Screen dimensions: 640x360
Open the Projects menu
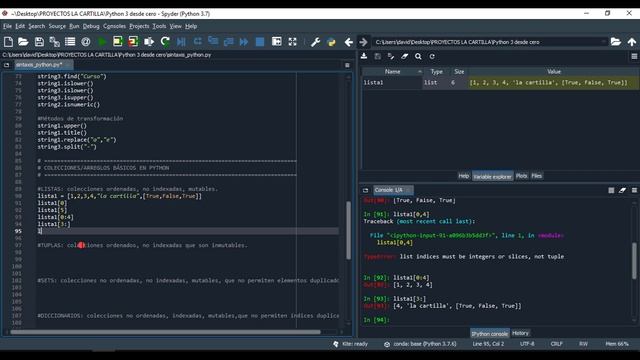pos(139,26)
